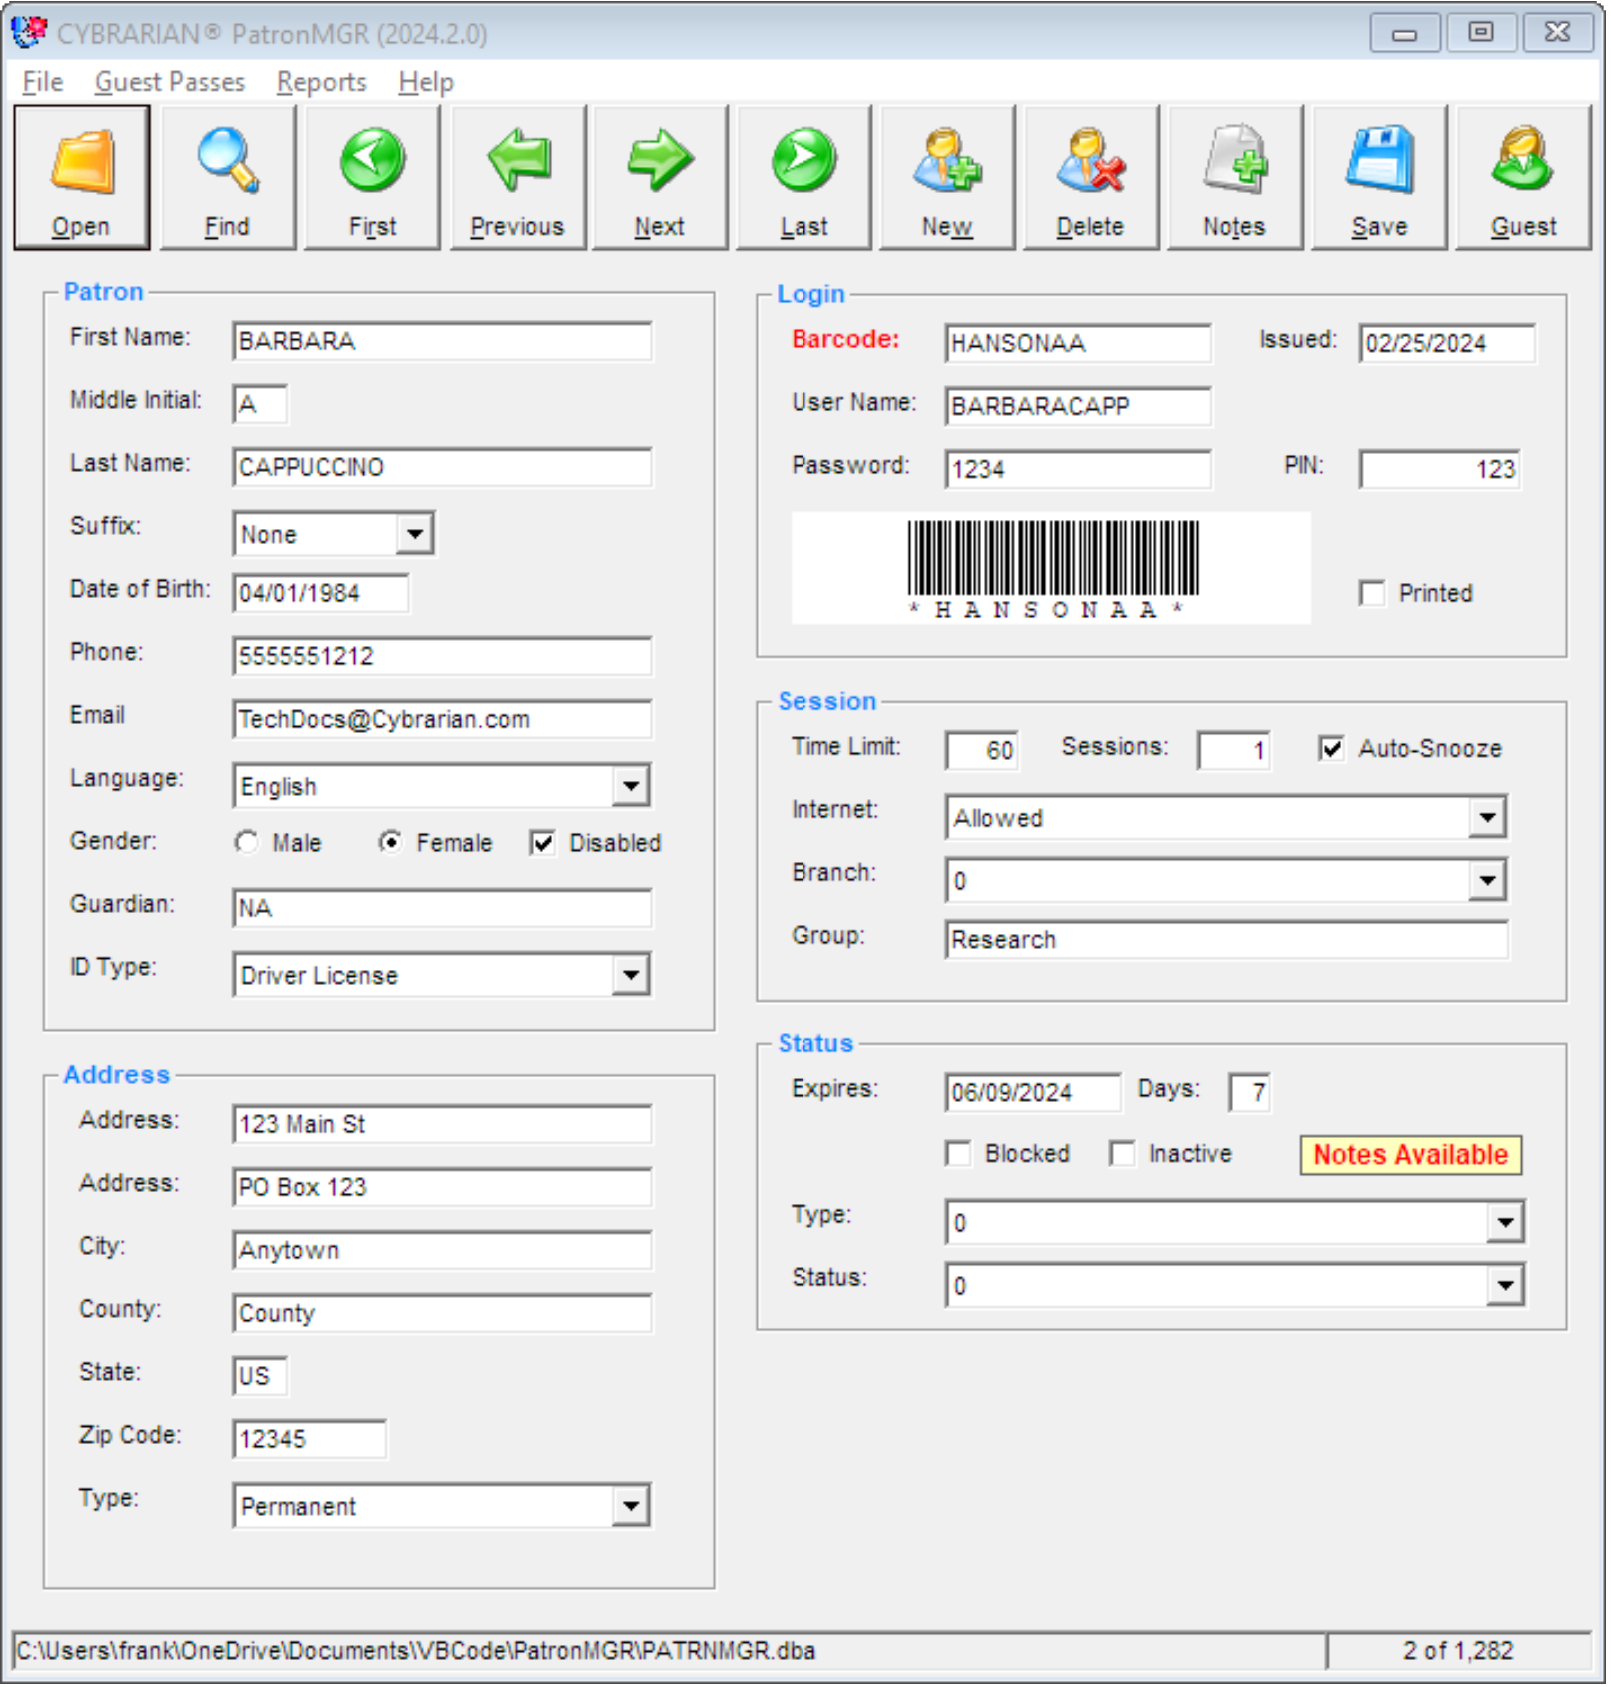Click the Date of Birth field
1611x1687 pixels.
point(321,594)
